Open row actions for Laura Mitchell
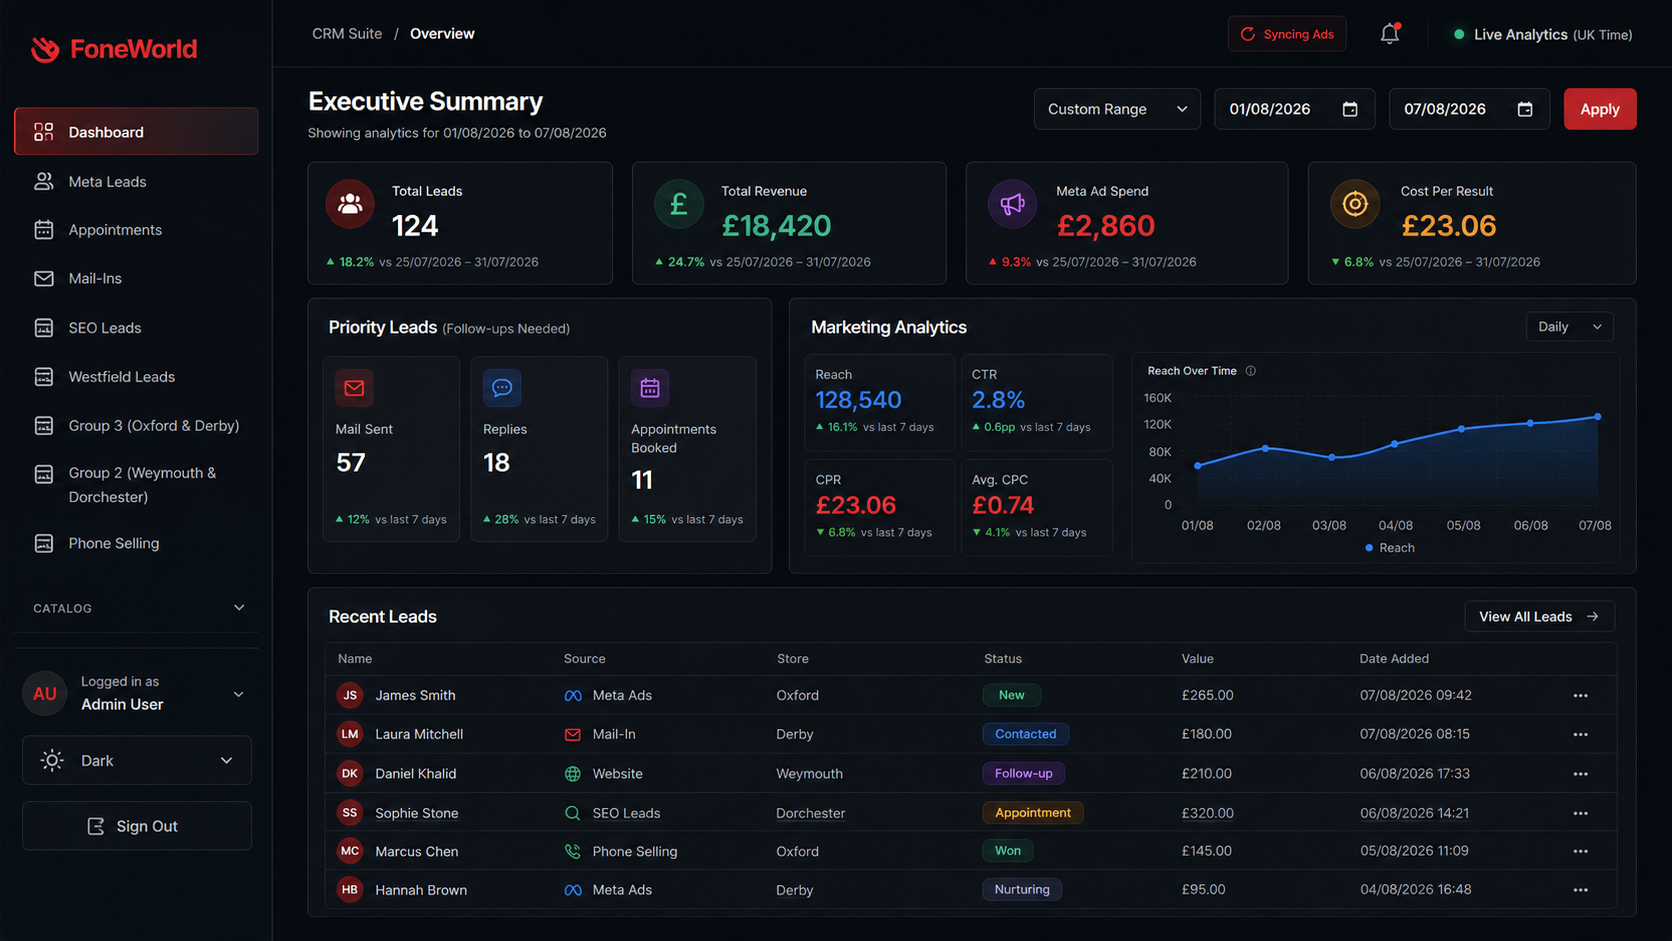This screenshot has width=1672, height=941. coord(1581,735)
